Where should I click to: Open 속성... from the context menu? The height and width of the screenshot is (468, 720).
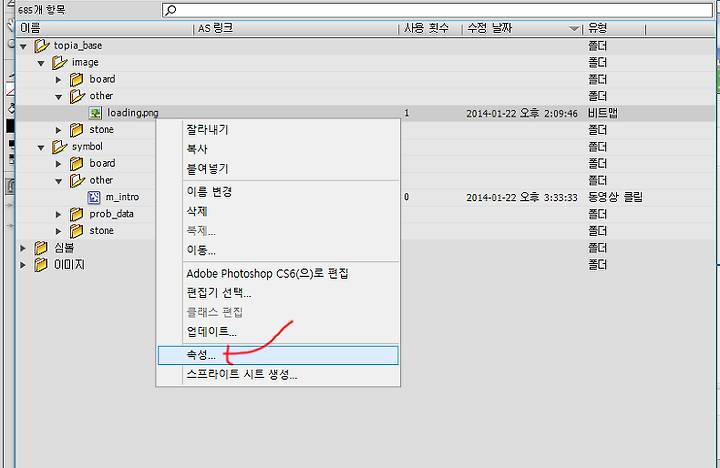point(278,355)
